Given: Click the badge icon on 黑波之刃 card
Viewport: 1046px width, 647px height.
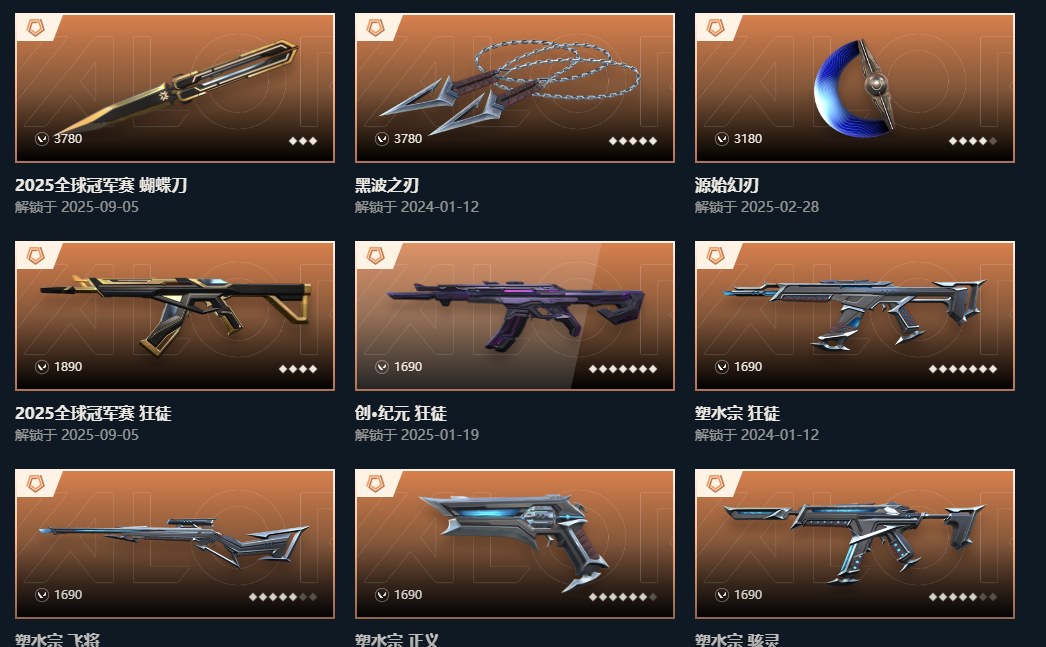Looking at the screenshot, I should (x=376, y=27).
